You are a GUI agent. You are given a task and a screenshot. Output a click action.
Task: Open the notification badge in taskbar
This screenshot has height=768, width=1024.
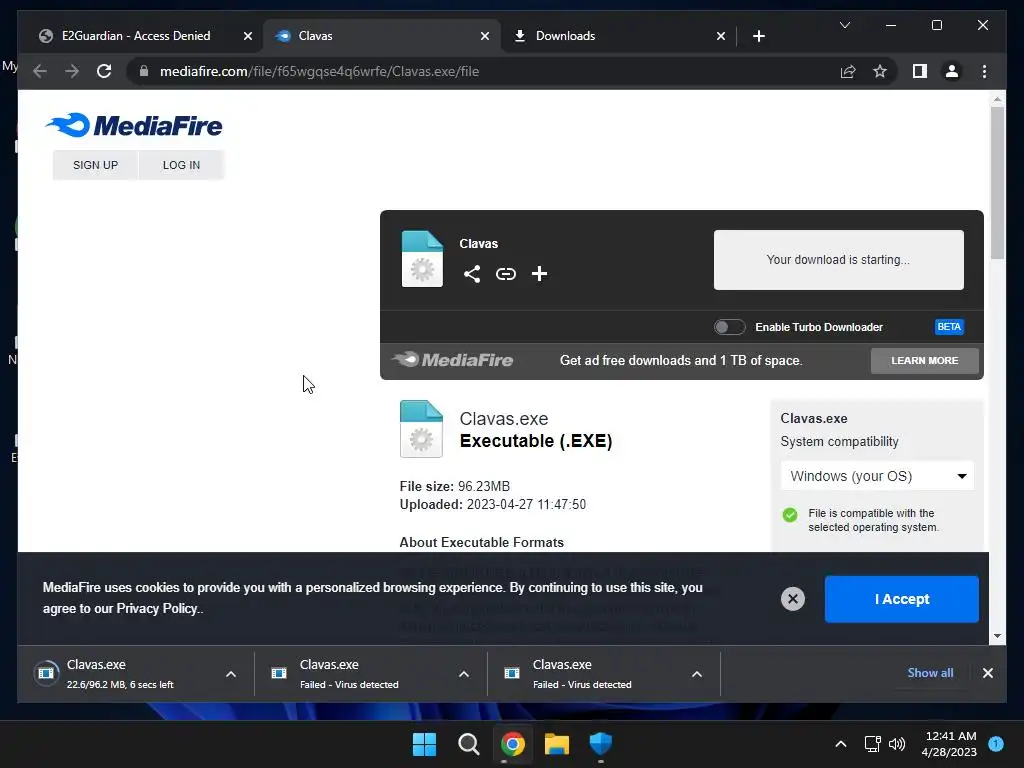[996, 743]
